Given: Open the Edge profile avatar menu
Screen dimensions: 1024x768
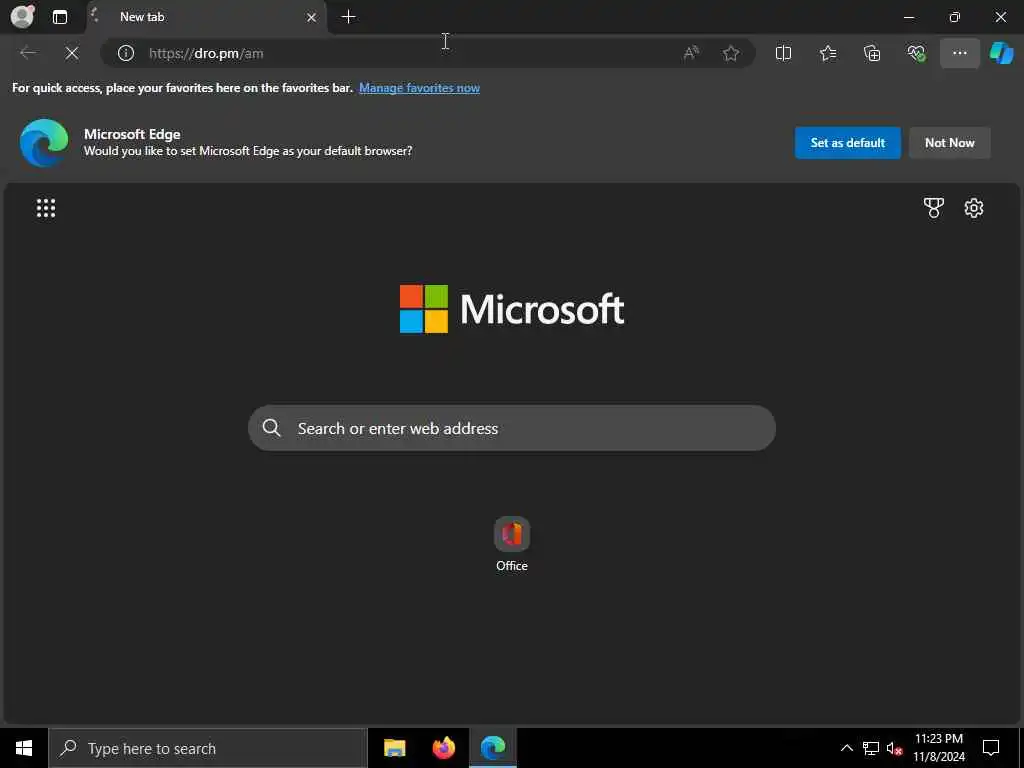Looking at the screenshot, I should pos(22,16).
